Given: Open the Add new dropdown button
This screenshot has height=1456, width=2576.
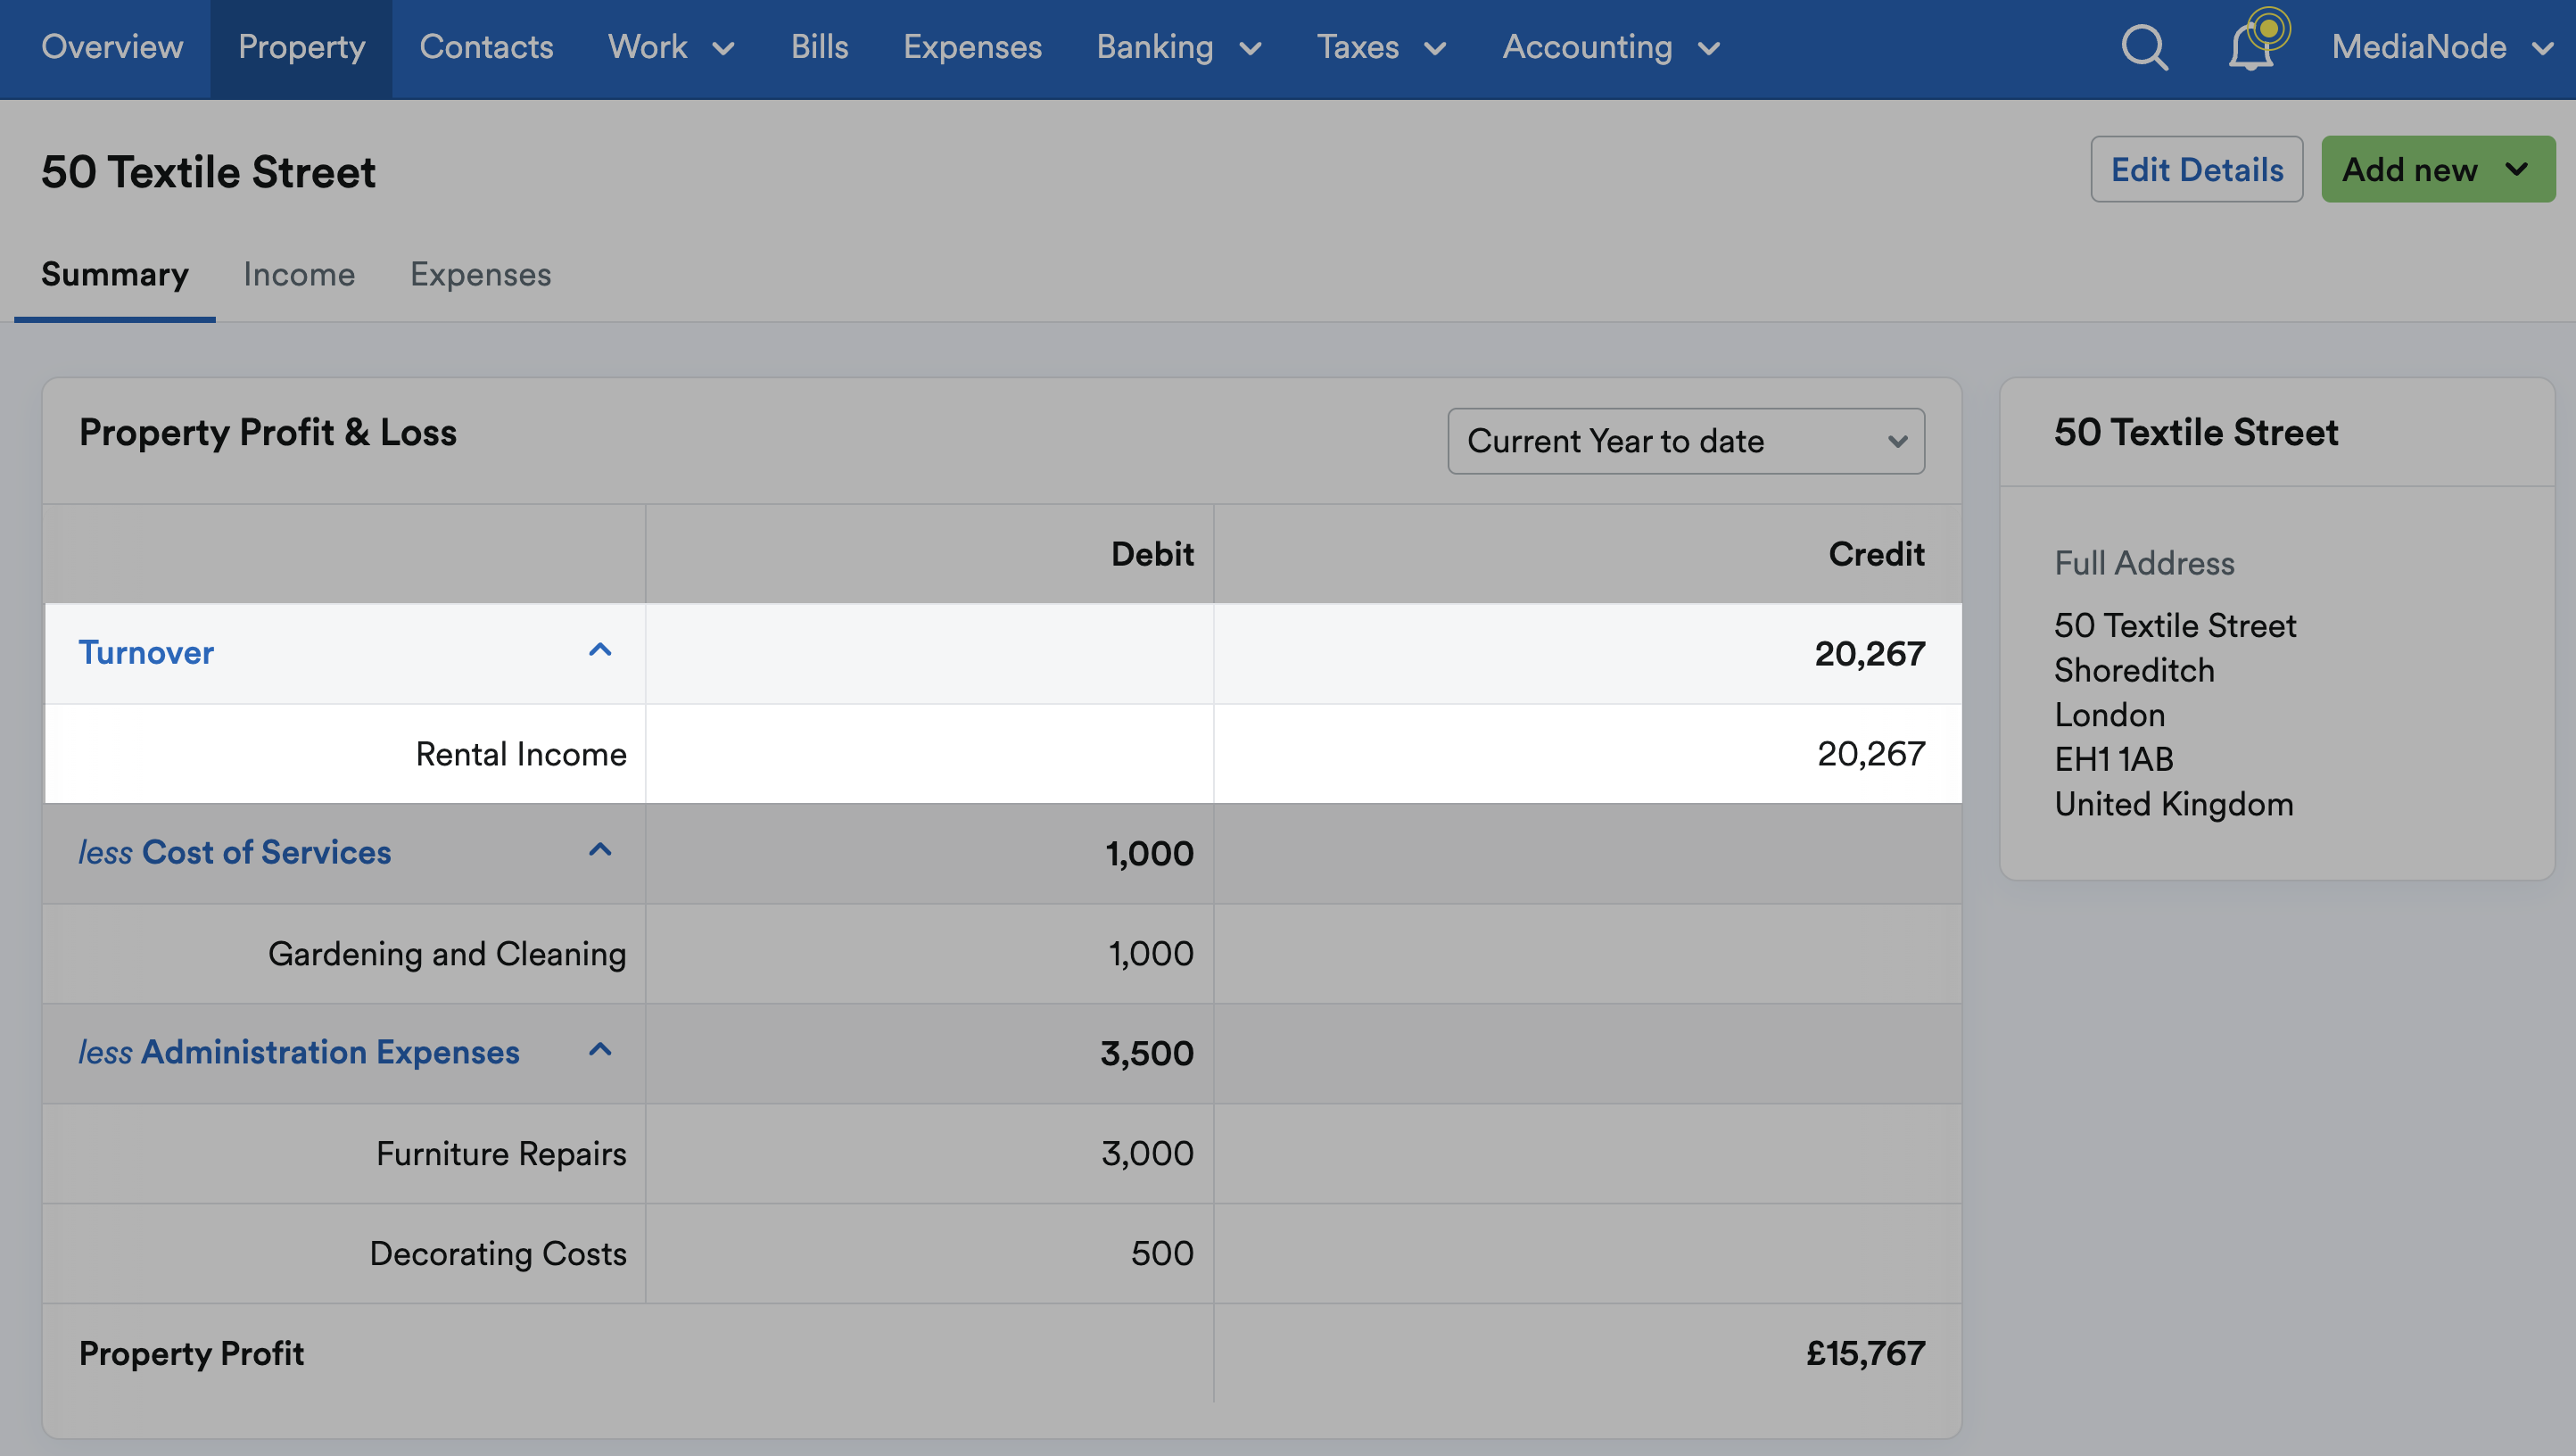Looking at the screenshot, I should (x=2438, y=169).
